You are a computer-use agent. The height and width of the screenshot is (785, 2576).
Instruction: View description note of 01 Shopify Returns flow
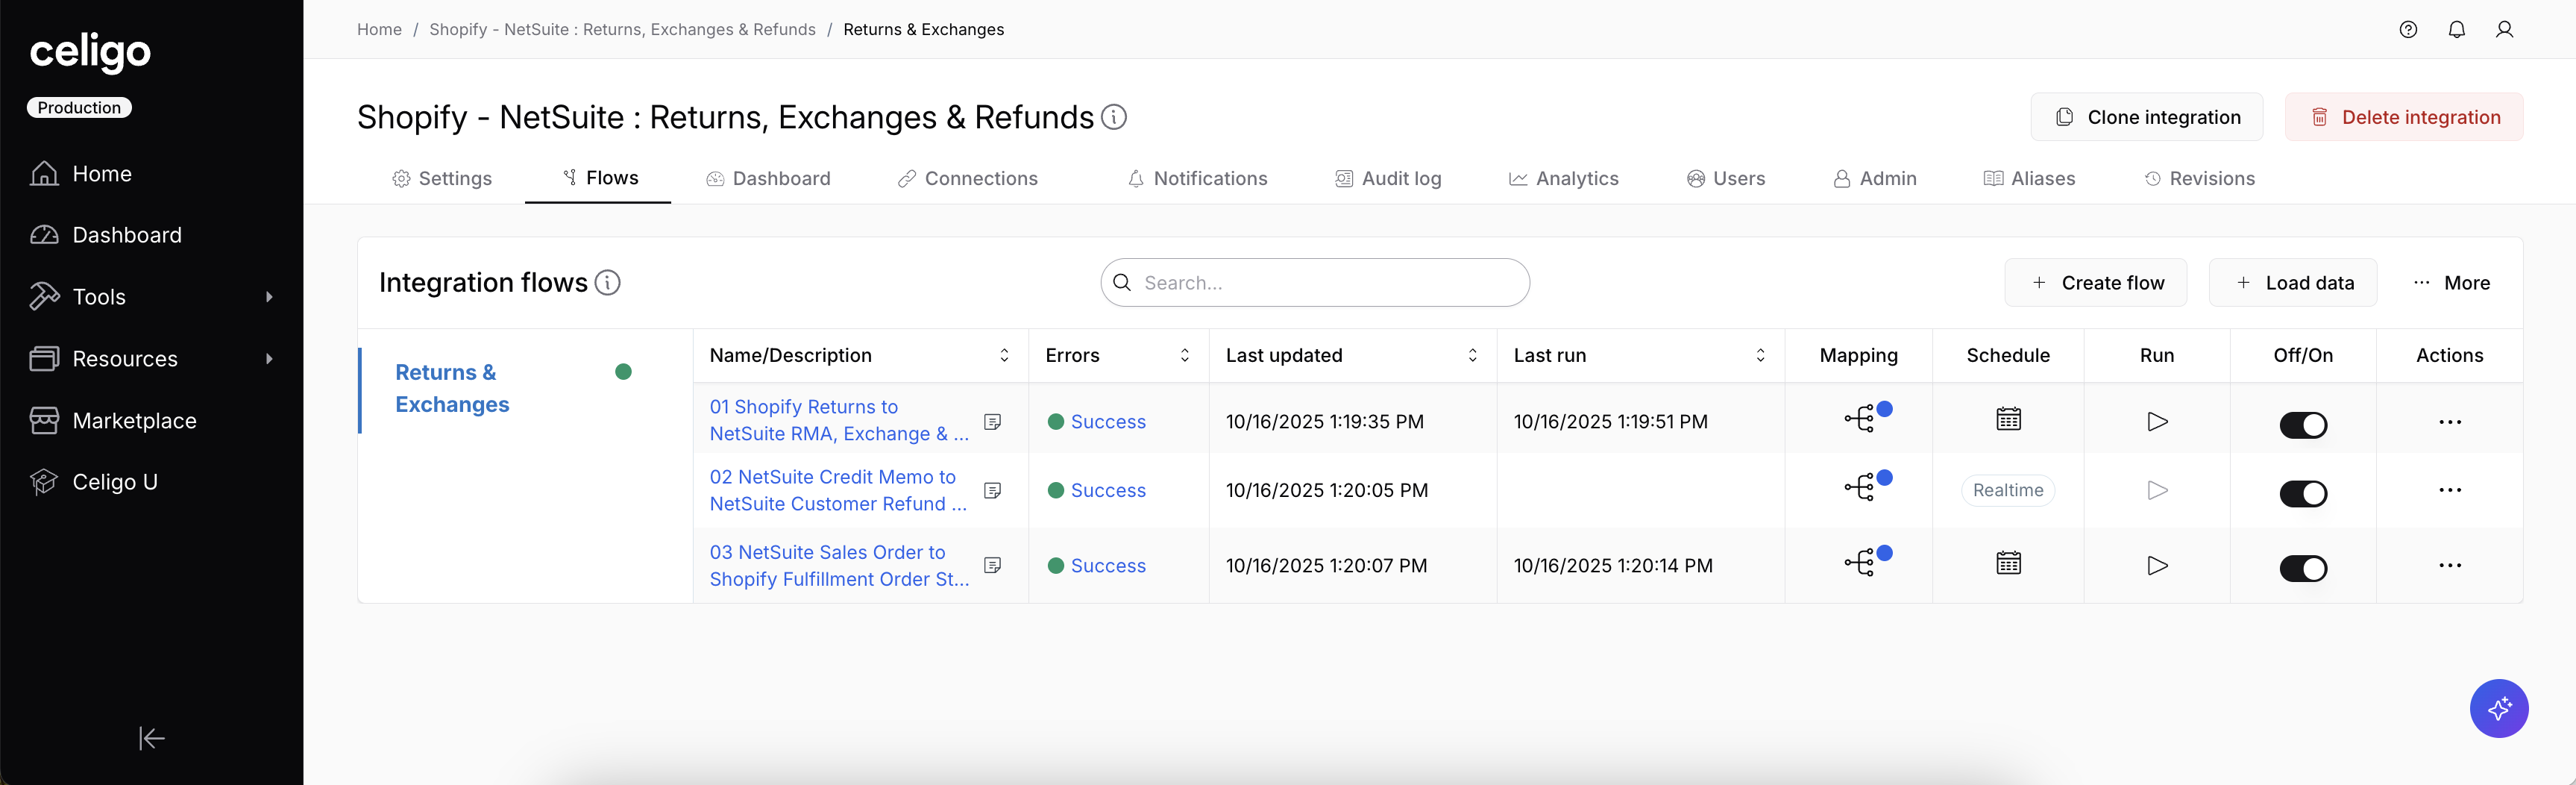pyautogui.click(x=993, y=422)
